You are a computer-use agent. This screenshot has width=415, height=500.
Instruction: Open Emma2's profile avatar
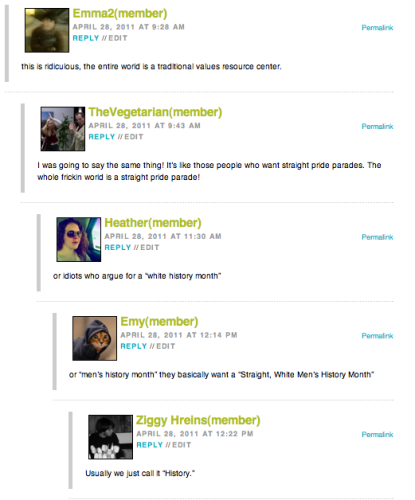pyautogui.click(x=47, y=30)
